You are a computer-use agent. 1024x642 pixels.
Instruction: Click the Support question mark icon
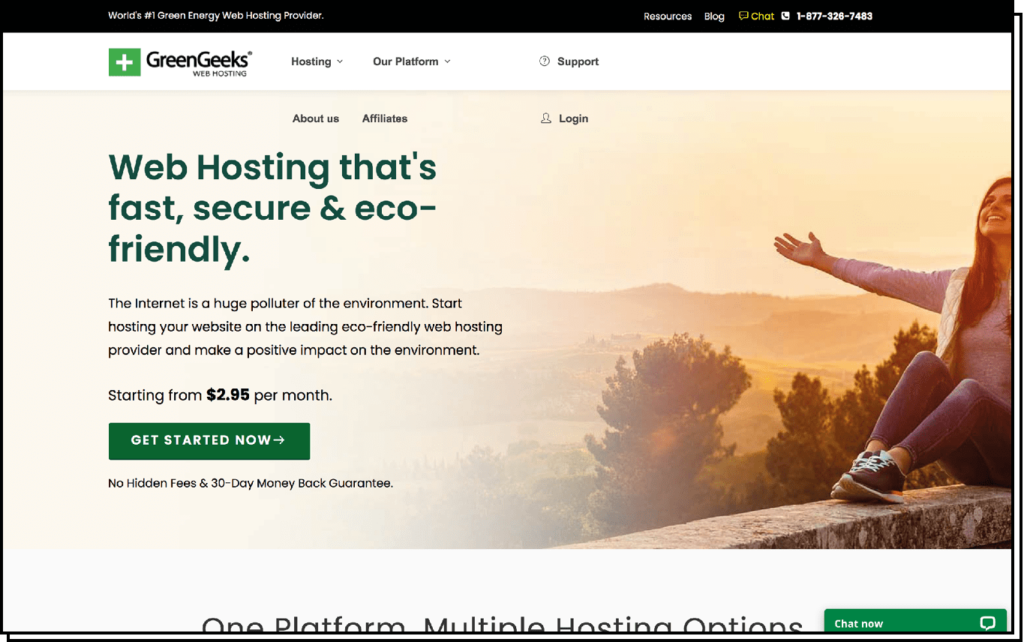coord(544,61)
